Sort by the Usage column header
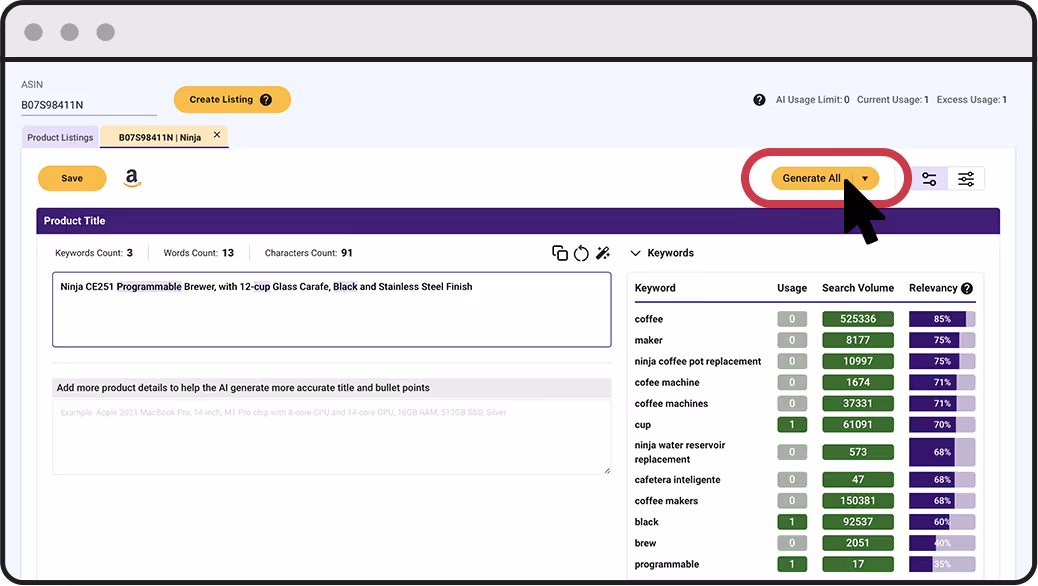The width and height of the screenshot is (1038, 586). [x=792, y=288]
